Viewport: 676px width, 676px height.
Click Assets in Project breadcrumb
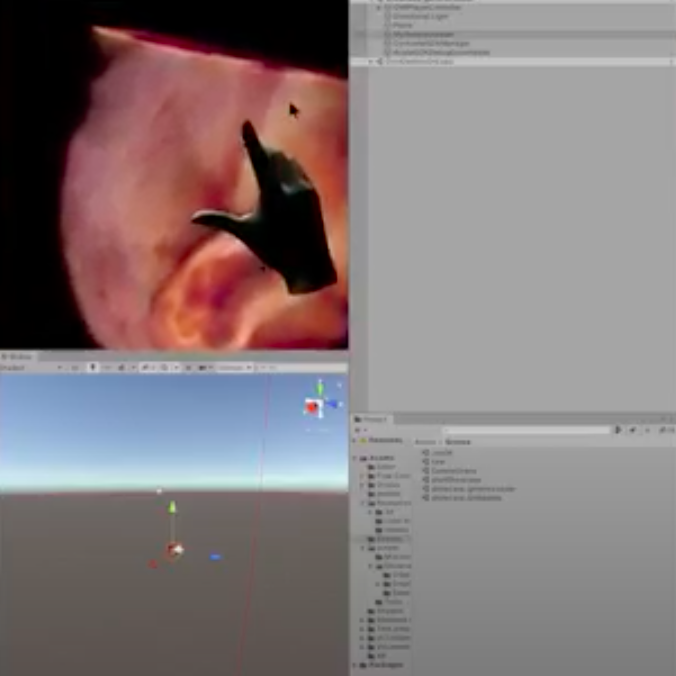pyautogui.click(x=425, y=442)
